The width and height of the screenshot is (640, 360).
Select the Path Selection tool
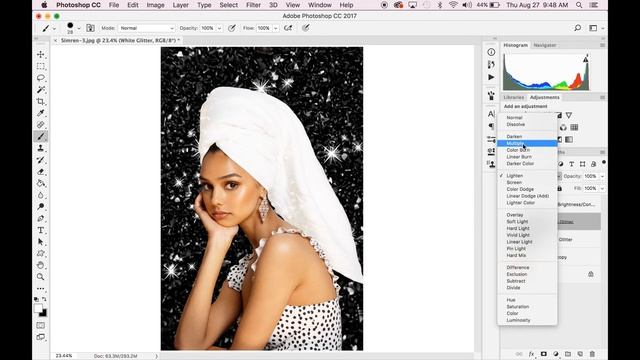pos(40,242)
